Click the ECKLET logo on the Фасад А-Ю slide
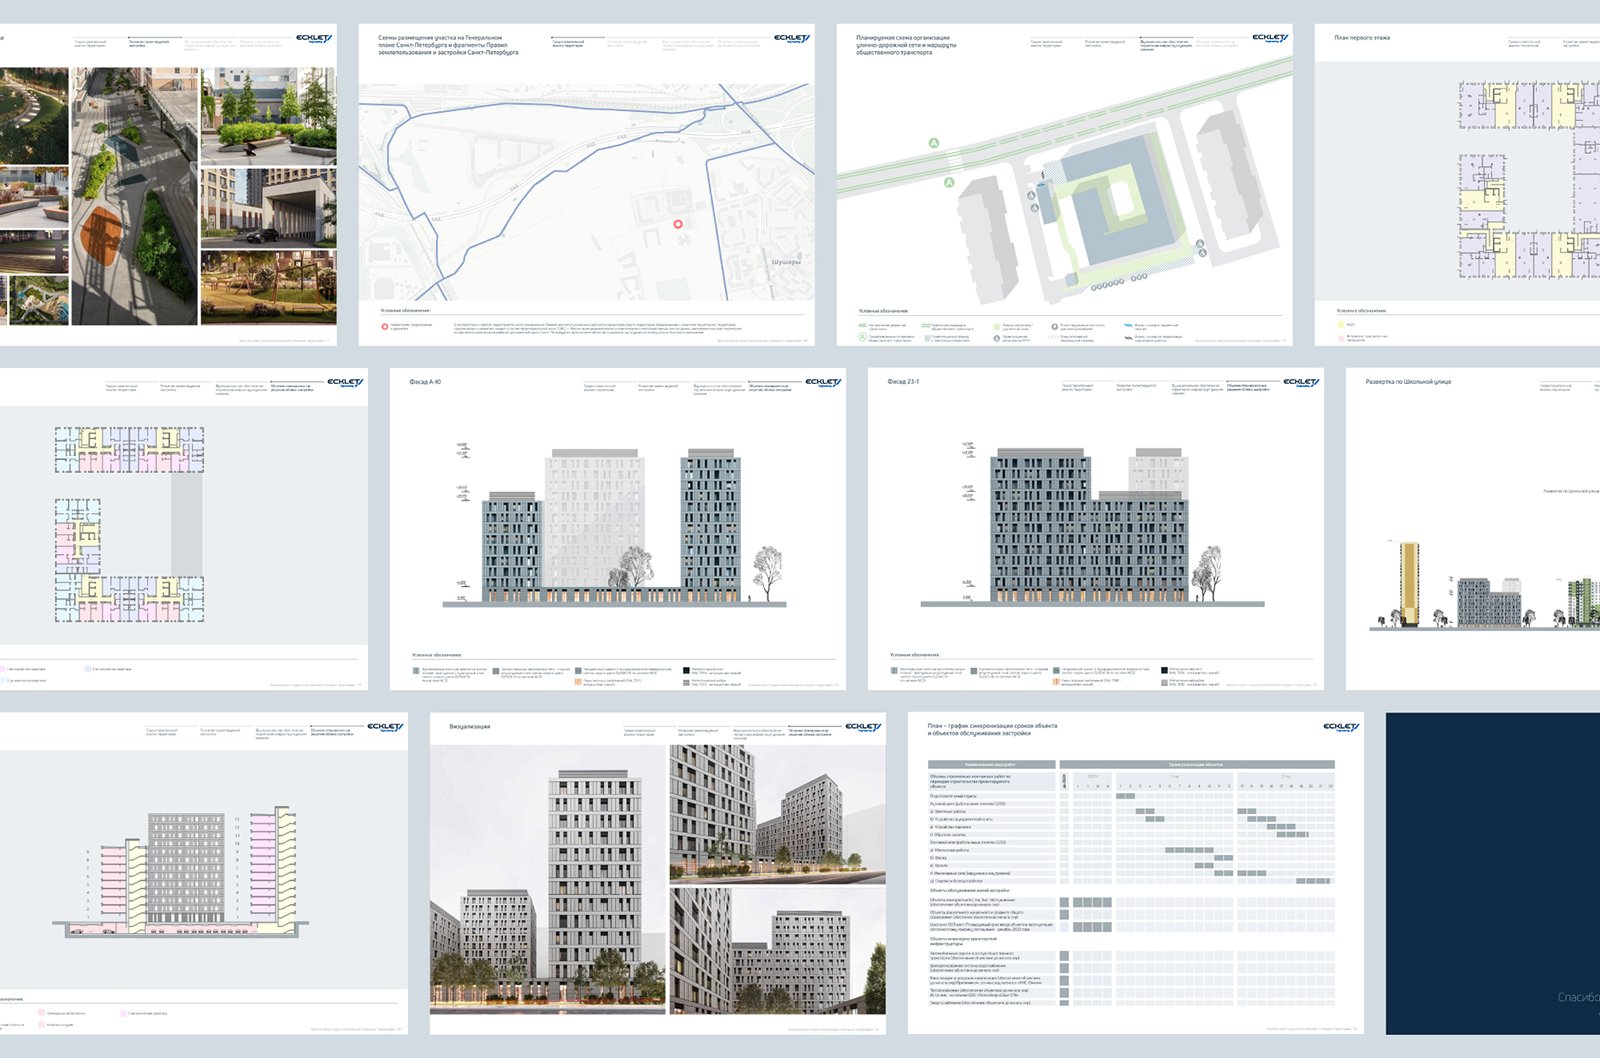This screenshot has height=1058, width=1600. [823, 383]
